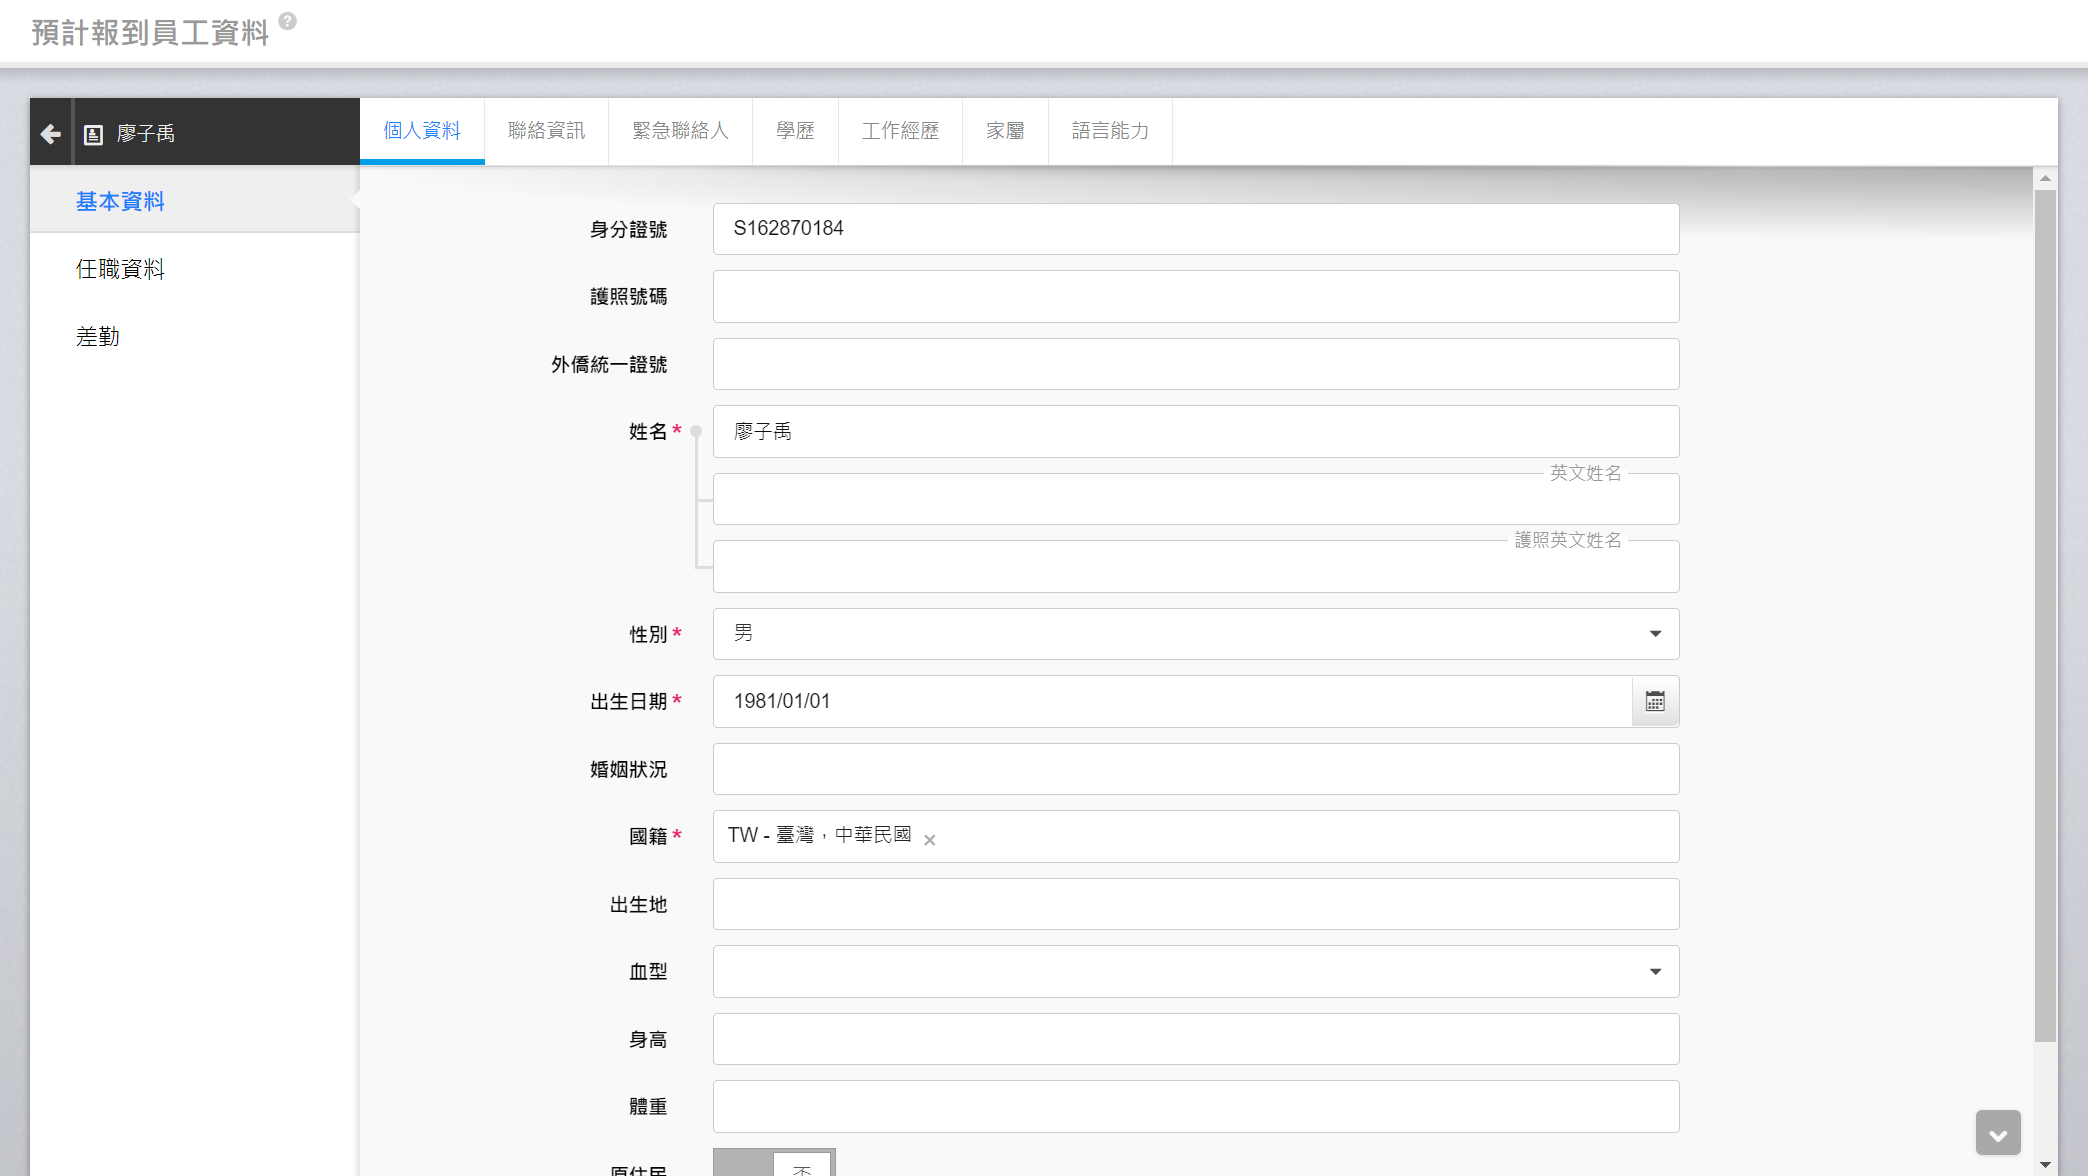This screenshot has width=2088, height=1176.
Task: Click scrollbar up arrow
Action: [2045, 178]
